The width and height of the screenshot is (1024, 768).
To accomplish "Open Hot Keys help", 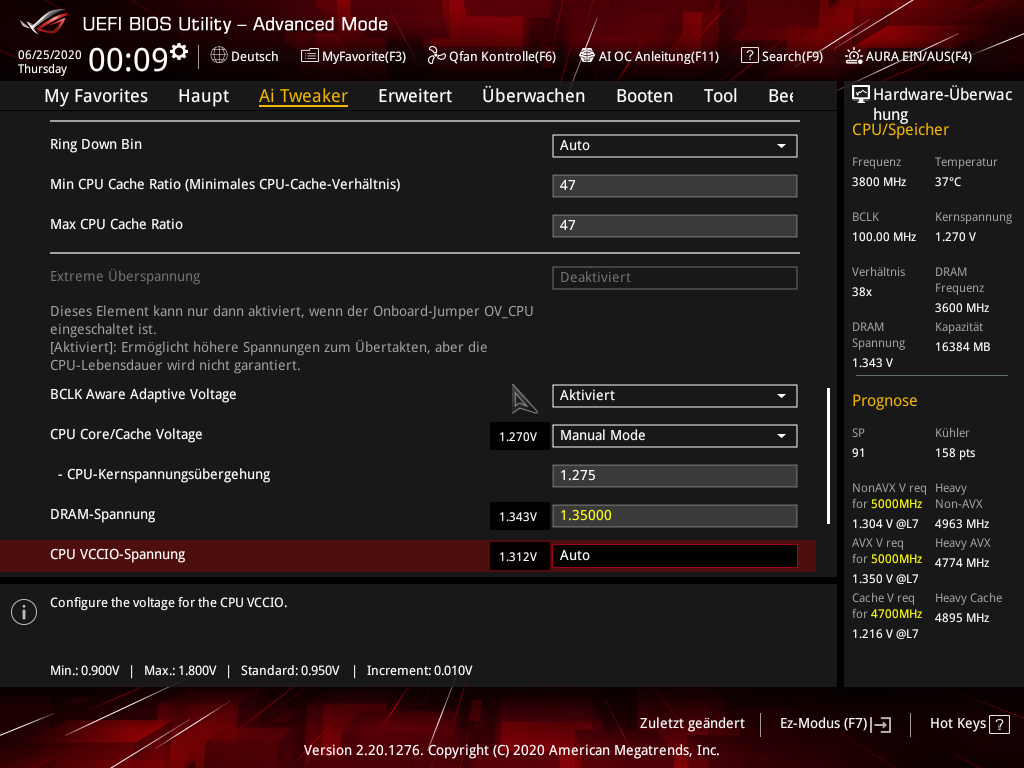I will [x=970, y=724].
